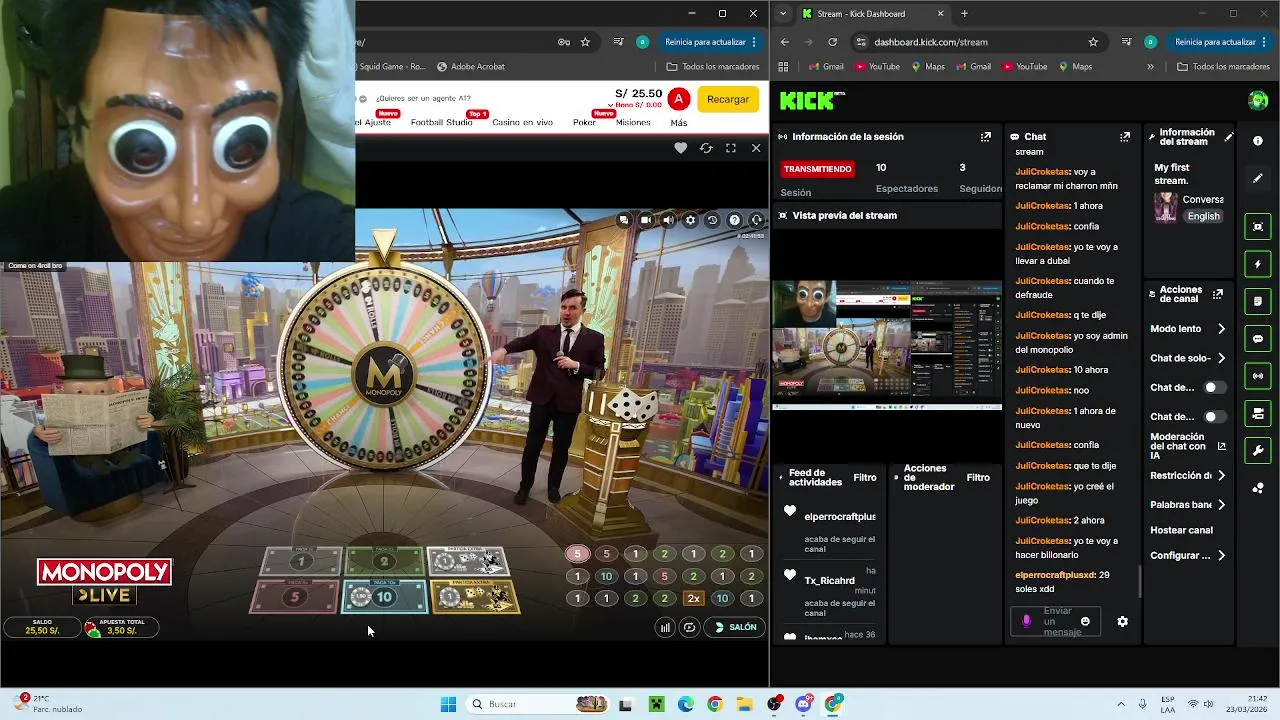Viewport: 1280px width, 720px height.
Task: Toggle the broadcast signal sidebar panel icon
Action: tap(1258, 376)
